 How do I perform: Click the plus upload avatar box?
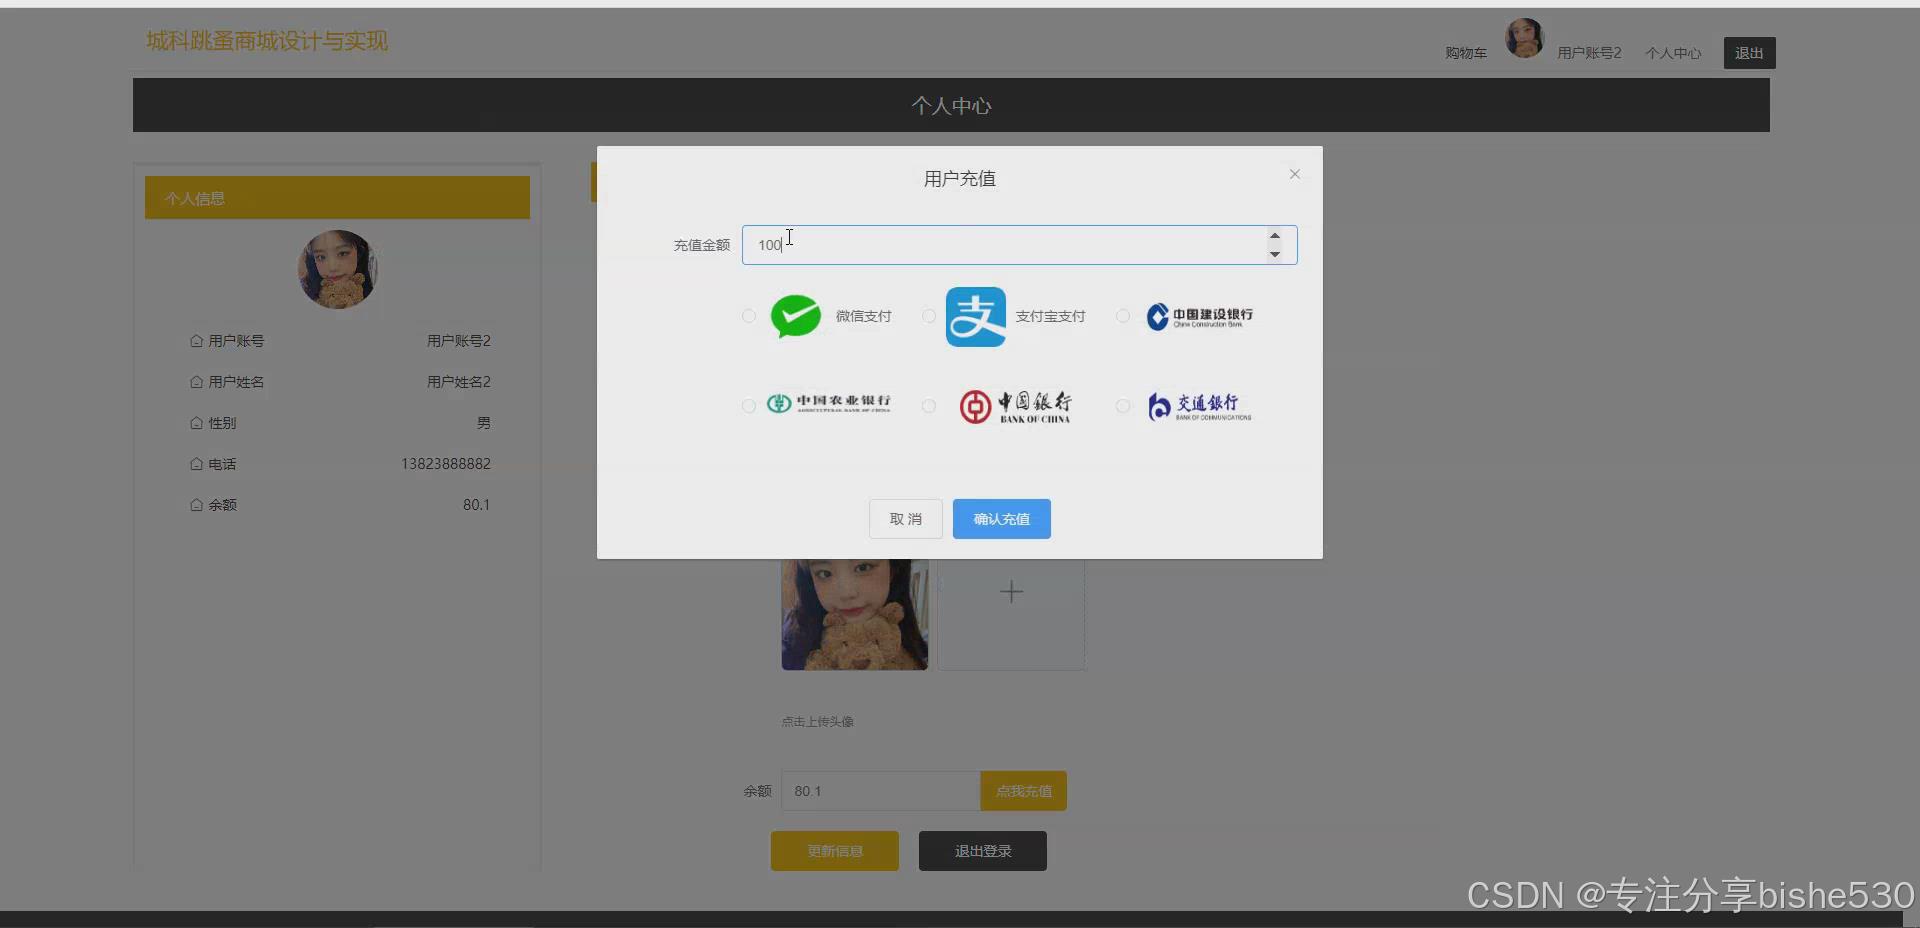click(x=1011, y=614)
